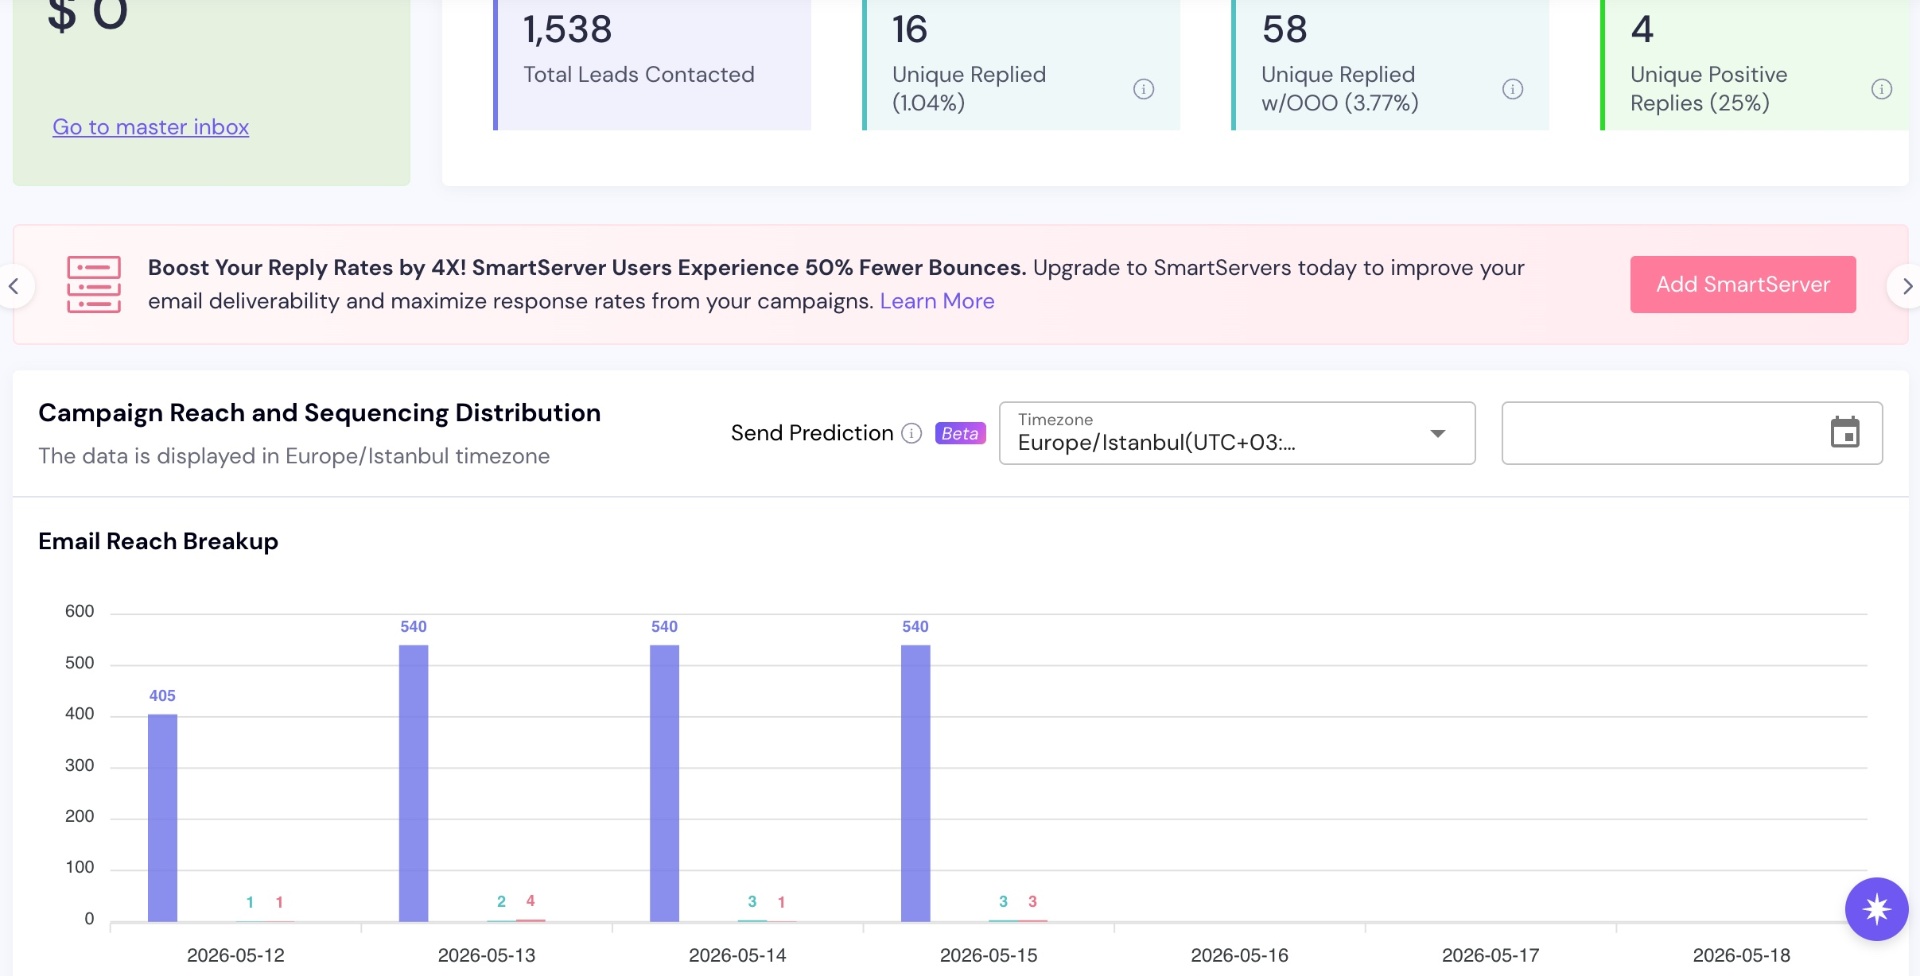
Task: Open the Learn More link in banner
Action: point(937,301)
